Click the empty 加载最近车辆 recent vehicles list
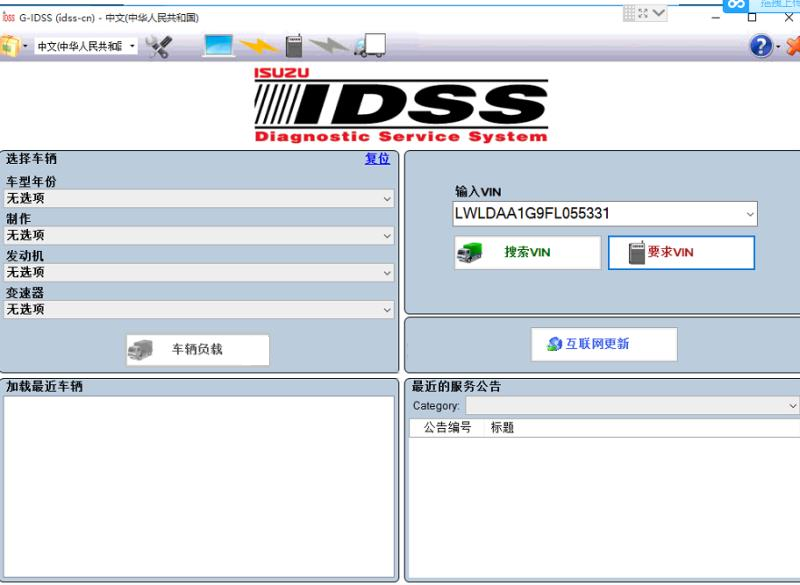800x585 pixels. [198, 487]
